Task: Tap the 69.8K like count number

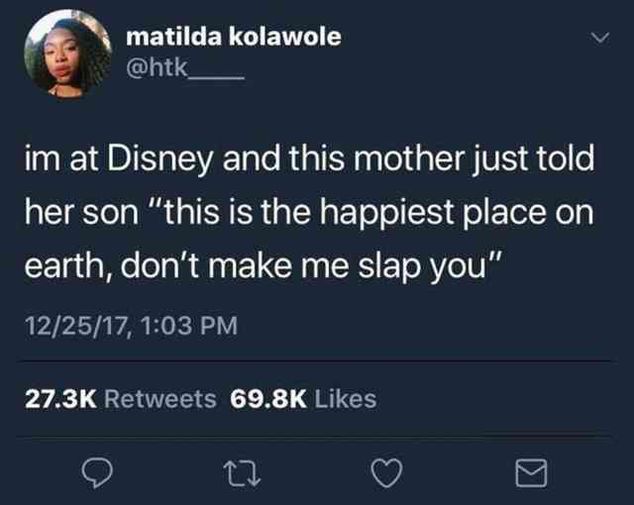Action: pos(268,399)
